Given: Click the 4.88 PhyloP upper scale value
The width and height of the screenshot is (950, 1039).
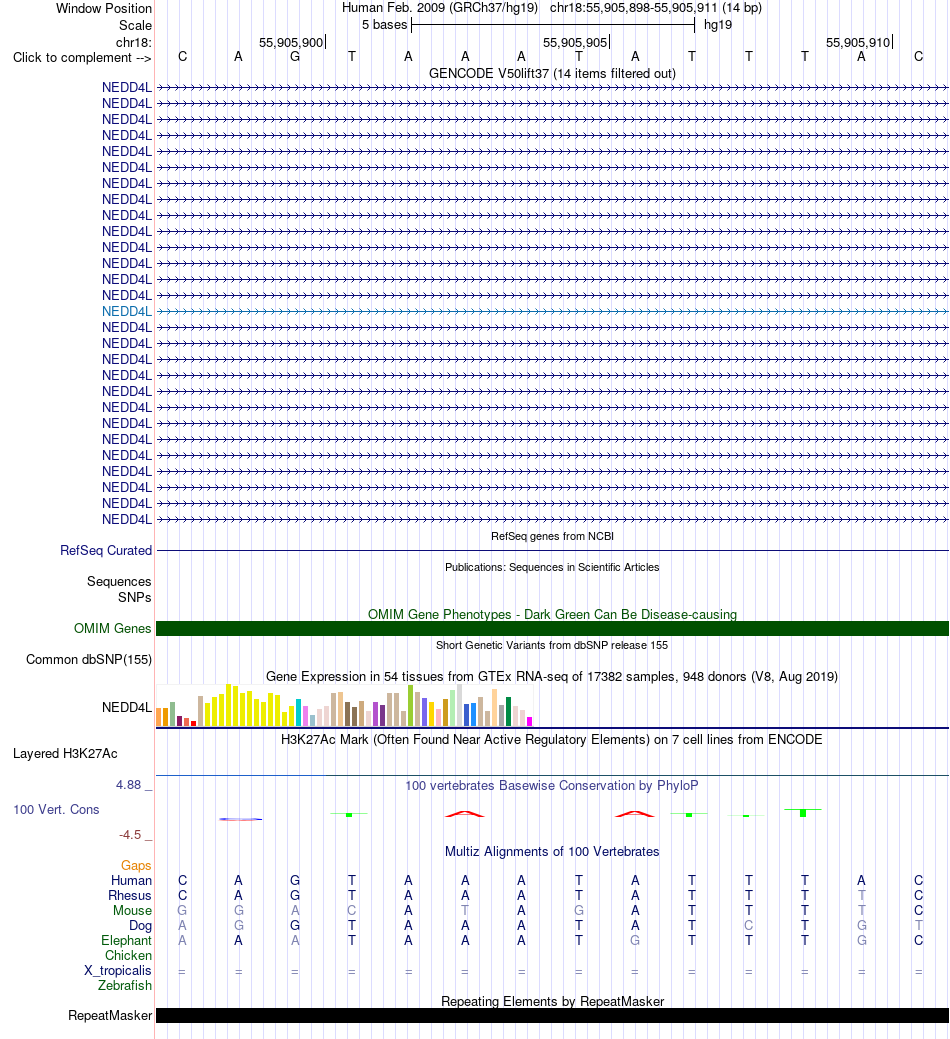Looking at the screenshot, I should [x=129, y=785].
